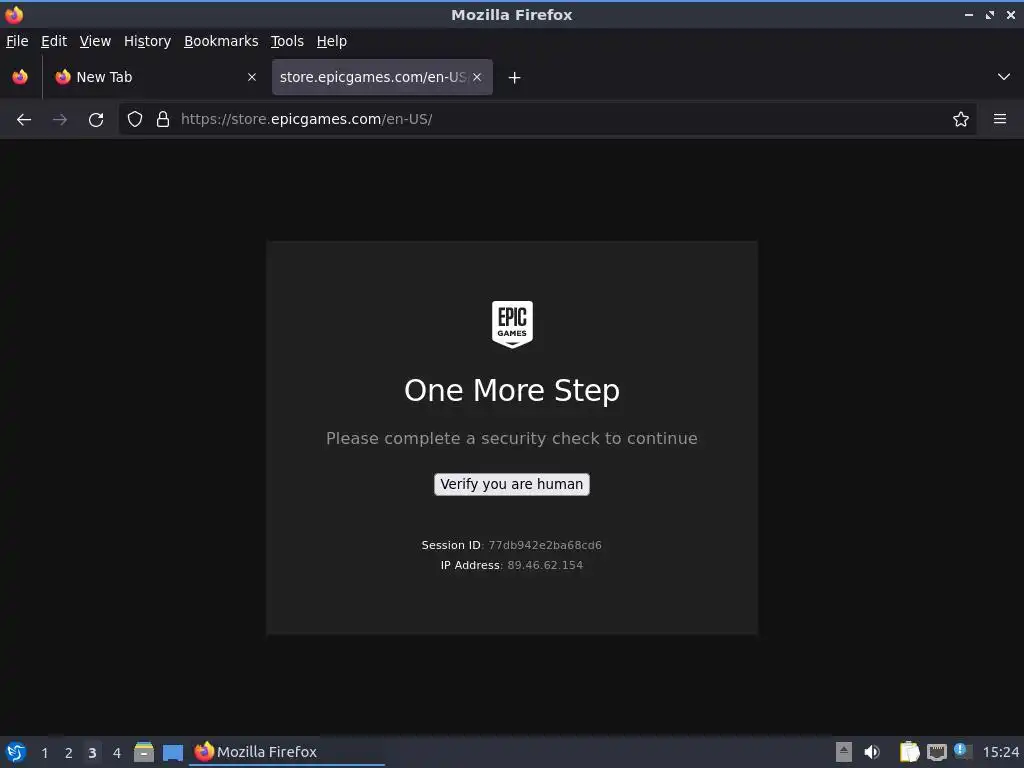Open the volume speaker tray icon
The height and width of the screenshot is (768, 1024).
[872, 752]
